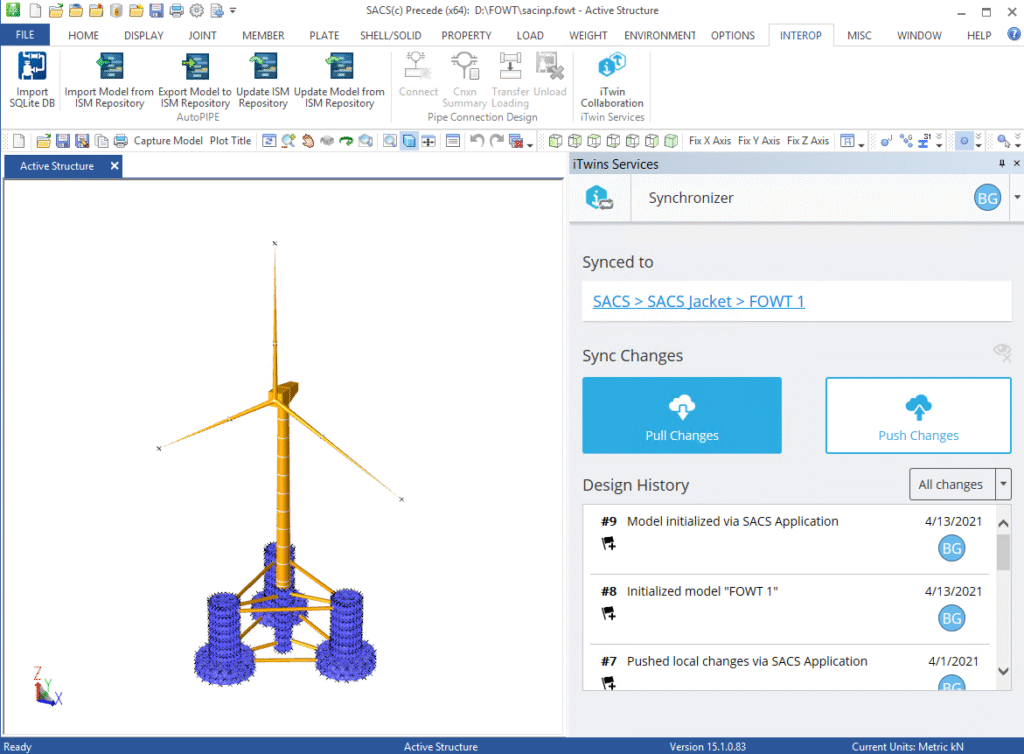Expand the overflow arrow after the circle toggle
This screenshot has height=754, width=1024.
click(978, 141)
